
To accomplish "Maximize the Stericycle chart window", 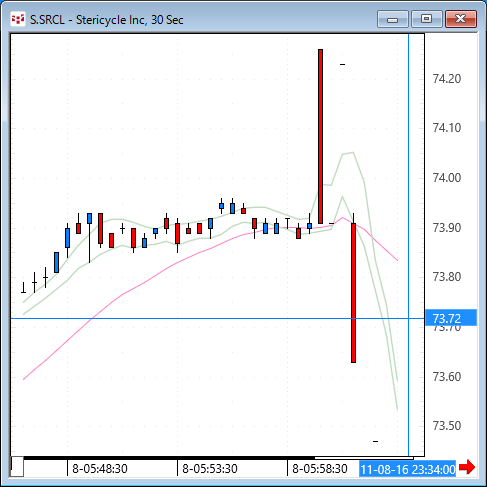I will (x=427, y=19).
